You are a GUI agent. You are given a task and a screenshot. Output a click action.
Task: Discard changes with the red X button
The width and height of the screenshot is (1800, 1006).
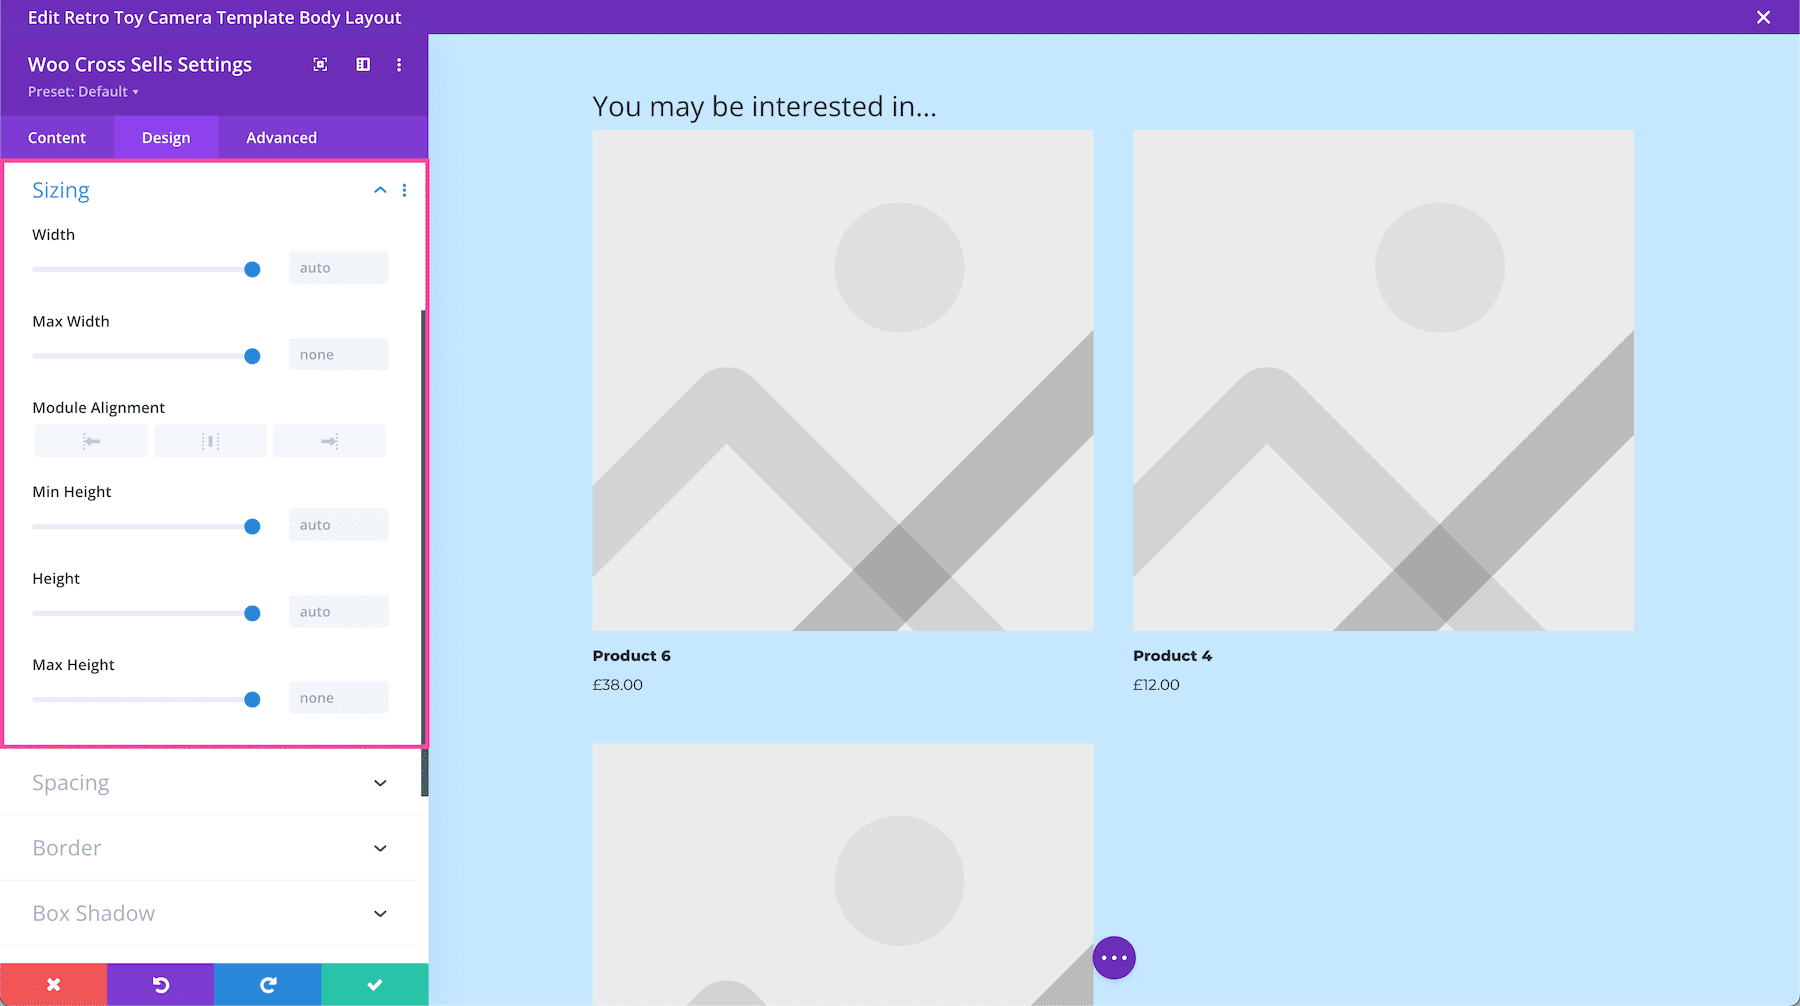(x=53, y=984)
